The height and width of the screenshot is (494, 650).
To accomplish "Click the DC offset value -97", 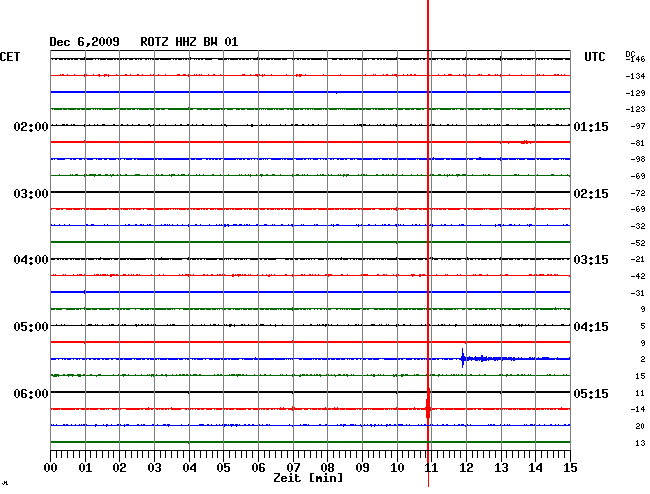I will click(638, 126).
